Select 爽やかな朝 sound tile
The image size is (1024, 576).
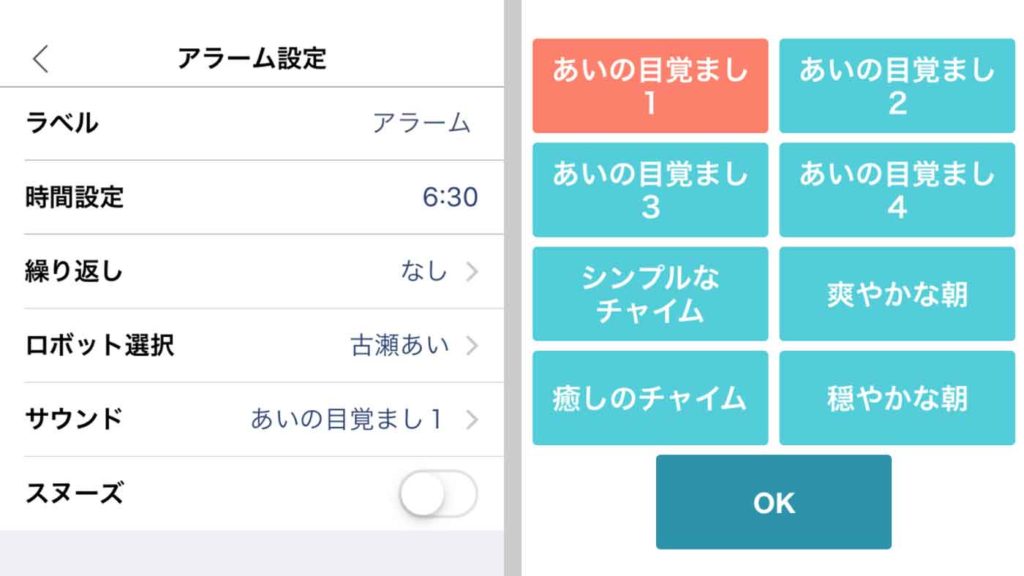click(x=897, y=294)
